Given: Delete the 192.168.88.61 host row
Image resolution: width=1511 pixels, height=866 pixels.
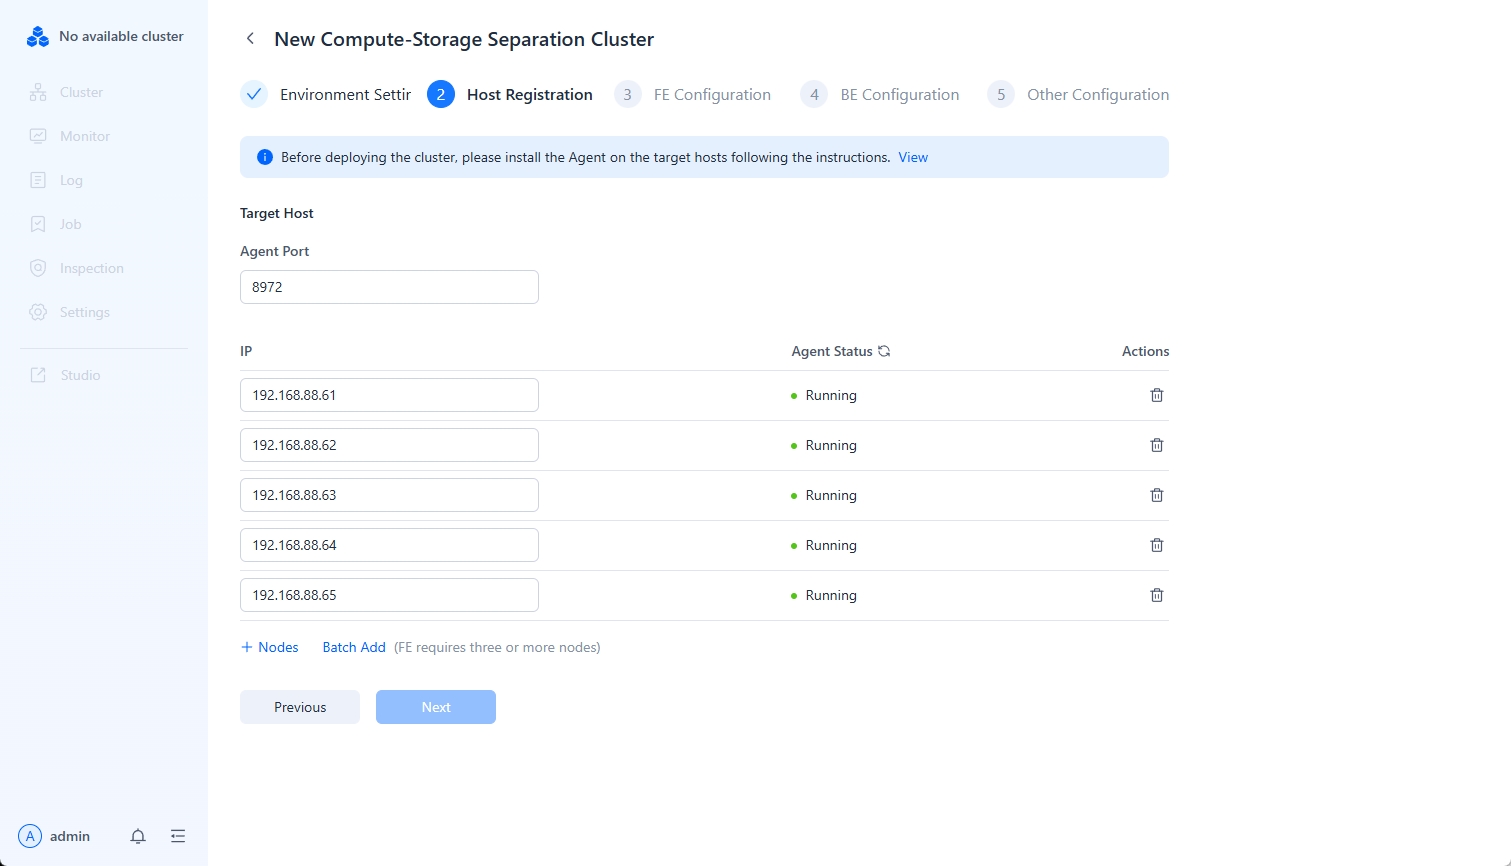Looking at the screenshot, I should click(x=1156, y=395).
